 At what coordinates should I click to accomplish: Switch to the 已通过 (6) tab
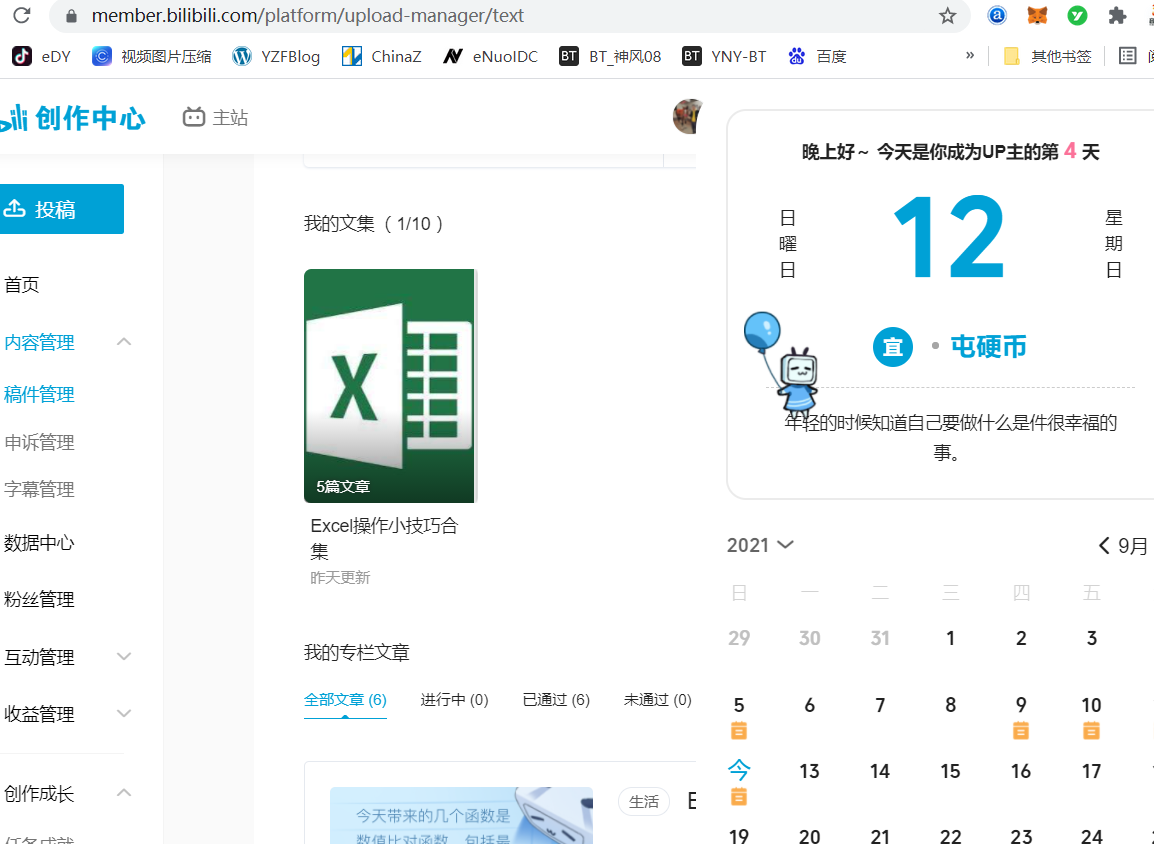pos(556,700)
